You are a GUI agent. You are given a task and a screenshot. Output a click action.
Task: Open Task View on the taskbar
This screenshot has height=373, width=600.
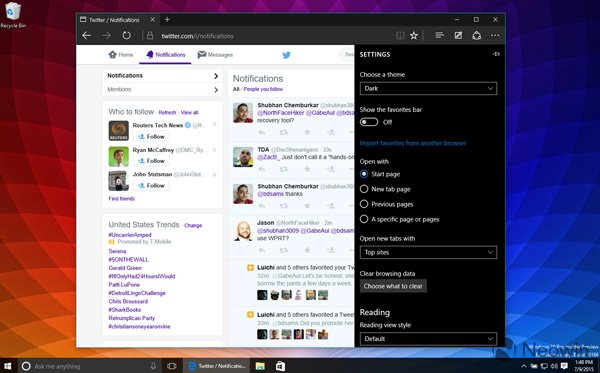[x=172, y=366]
